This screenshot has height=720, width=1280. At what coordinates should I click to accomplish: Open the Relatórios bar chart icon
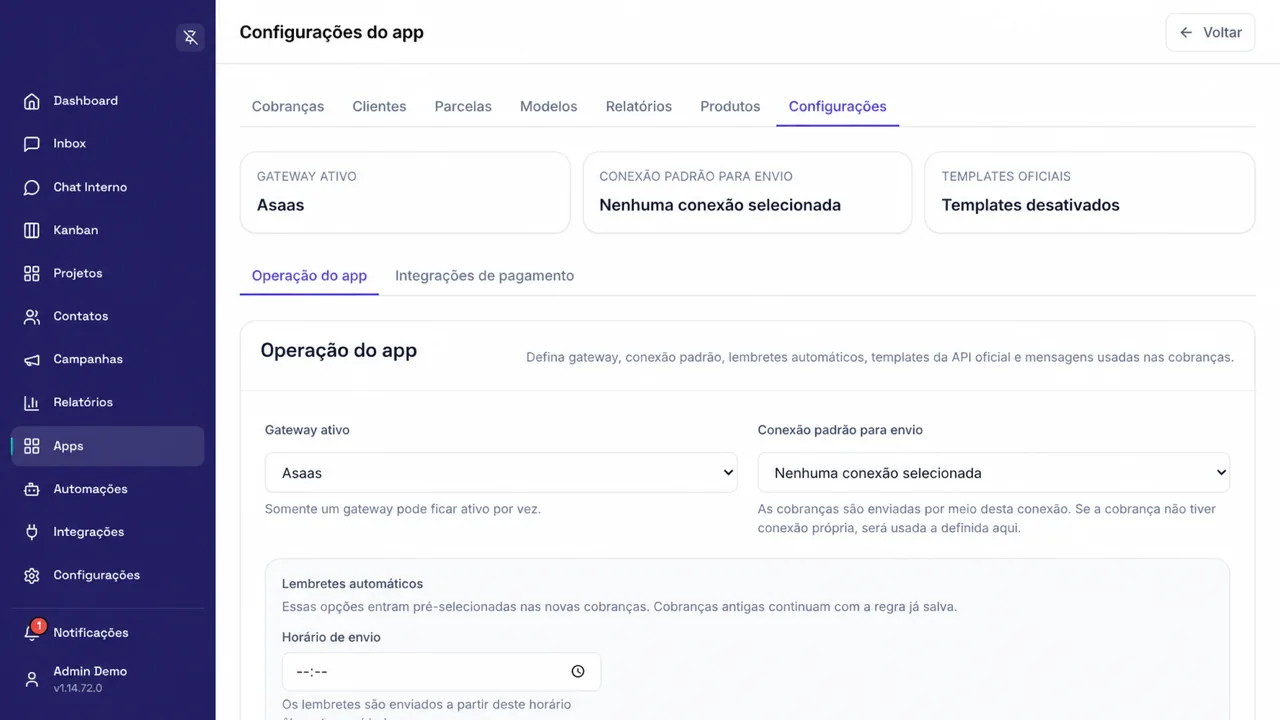tap(32, 402)
